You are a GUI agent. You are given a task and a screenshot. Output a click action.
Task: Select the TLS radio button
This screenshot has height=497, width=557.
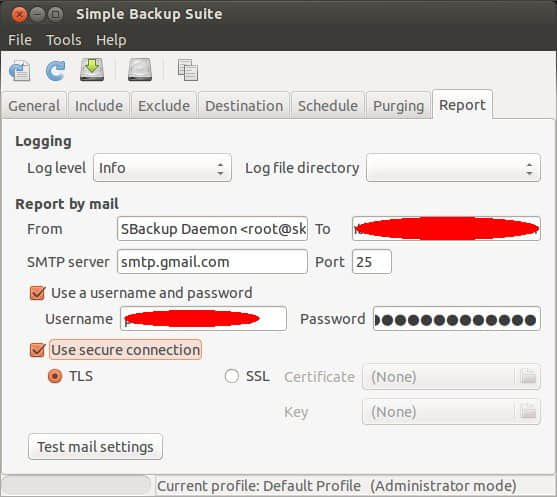click(x=55, y=376)
